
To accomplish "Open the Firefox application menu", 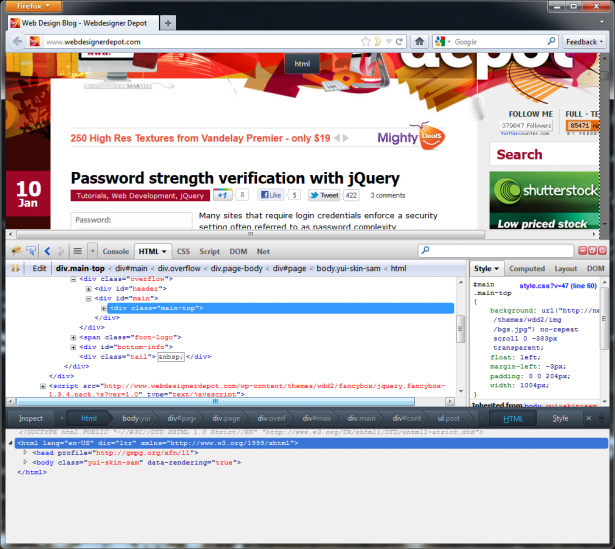I will pyautogui.click(x=33, y=6).
